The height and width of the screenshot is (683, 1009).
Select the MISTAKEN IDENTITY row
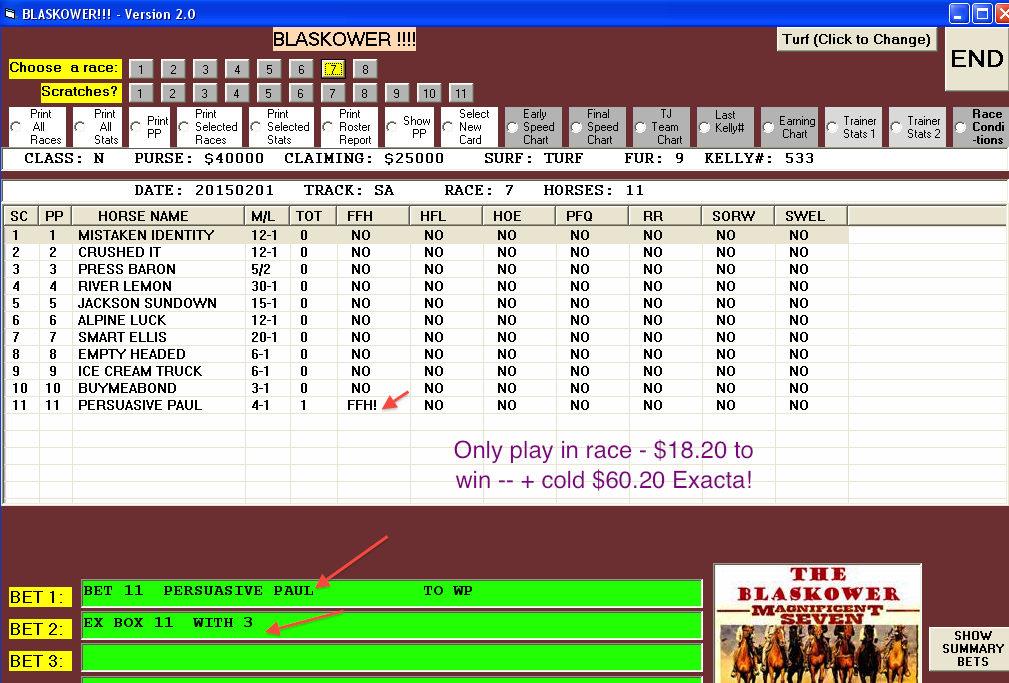pos(426,235)
